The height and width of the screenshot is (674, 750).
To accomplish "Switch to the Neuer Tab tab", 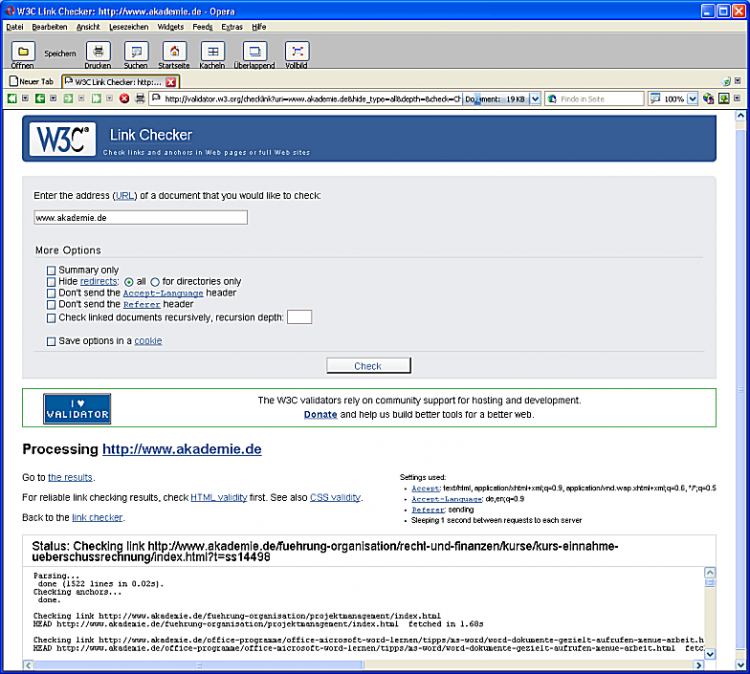I will coord(32,81).
